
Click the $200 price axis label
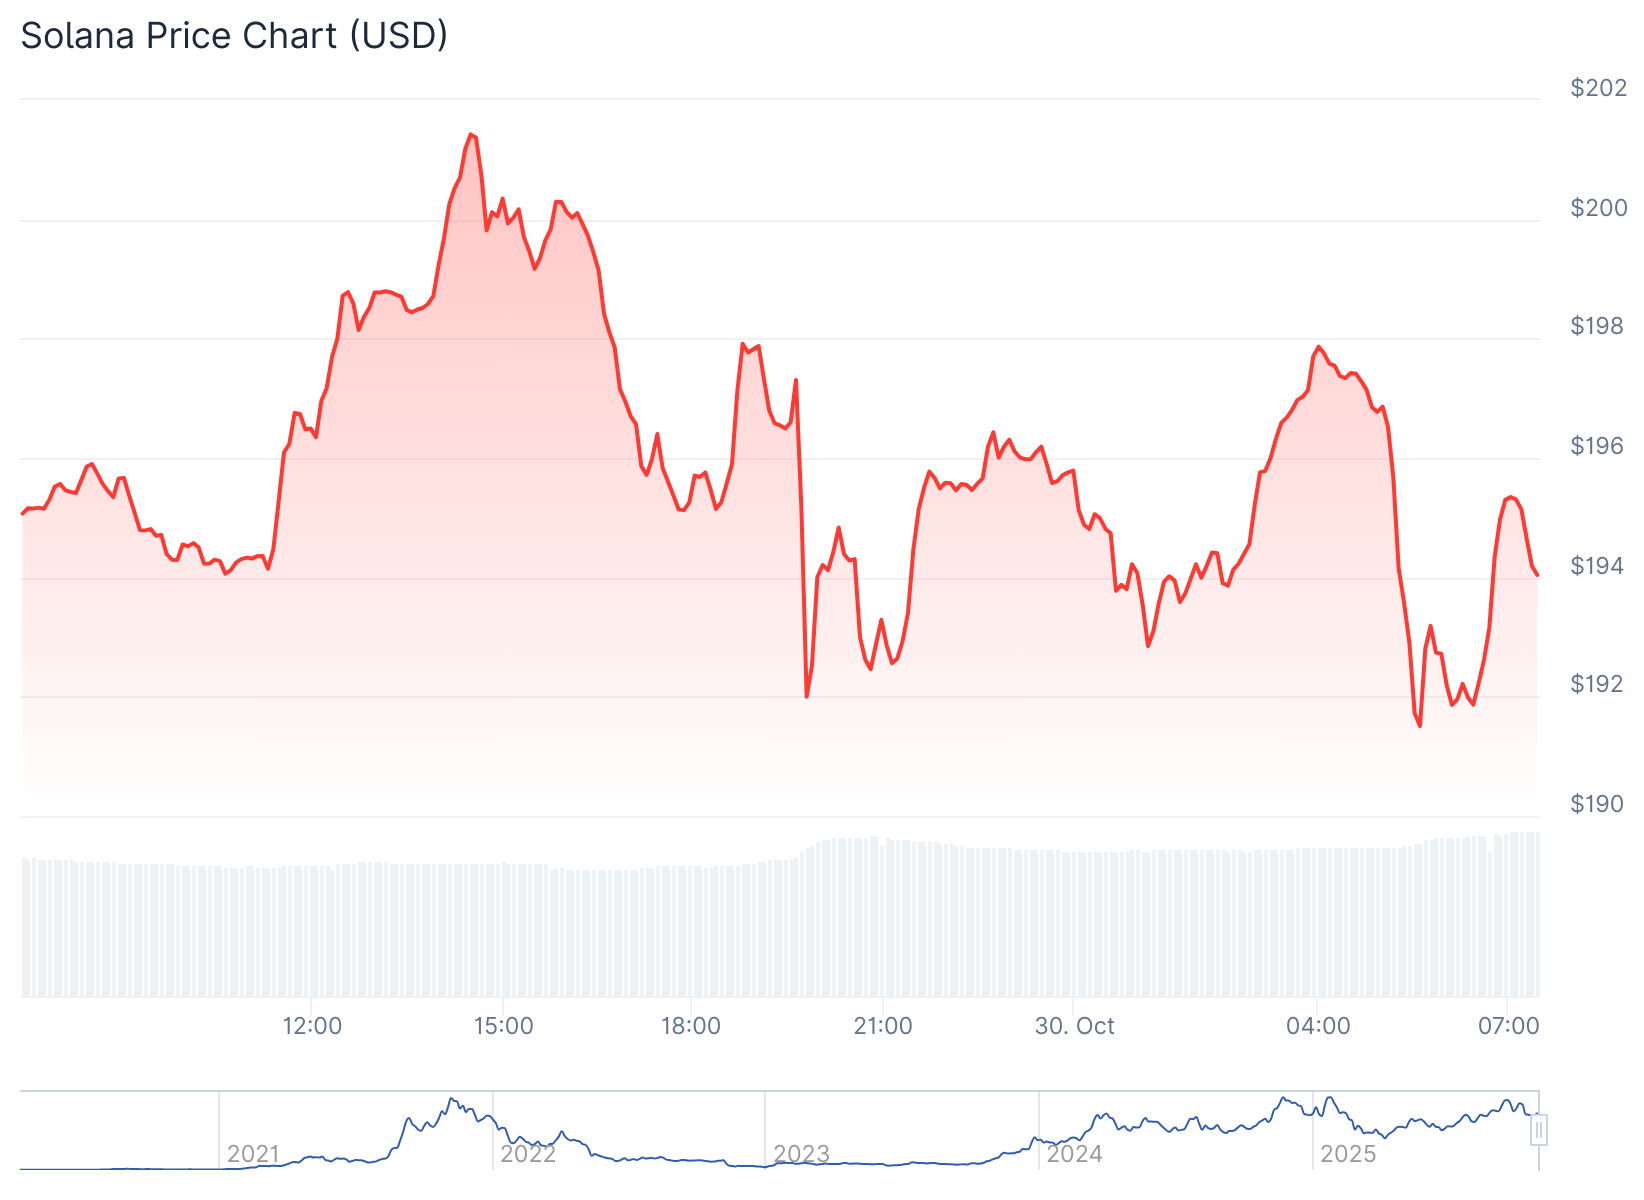pos(1599,208)
